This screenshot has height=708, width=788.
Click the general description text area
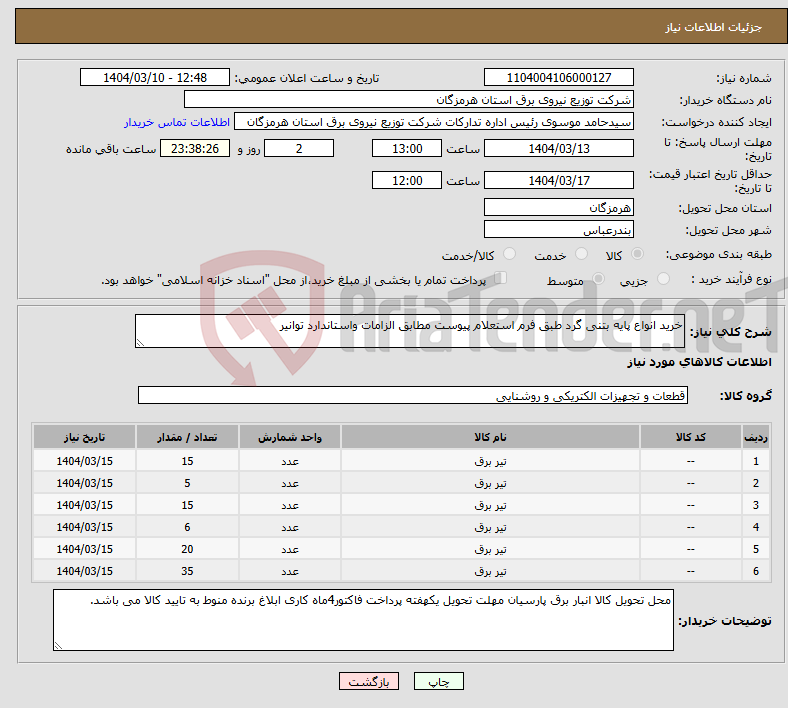[x=410, y=331]
